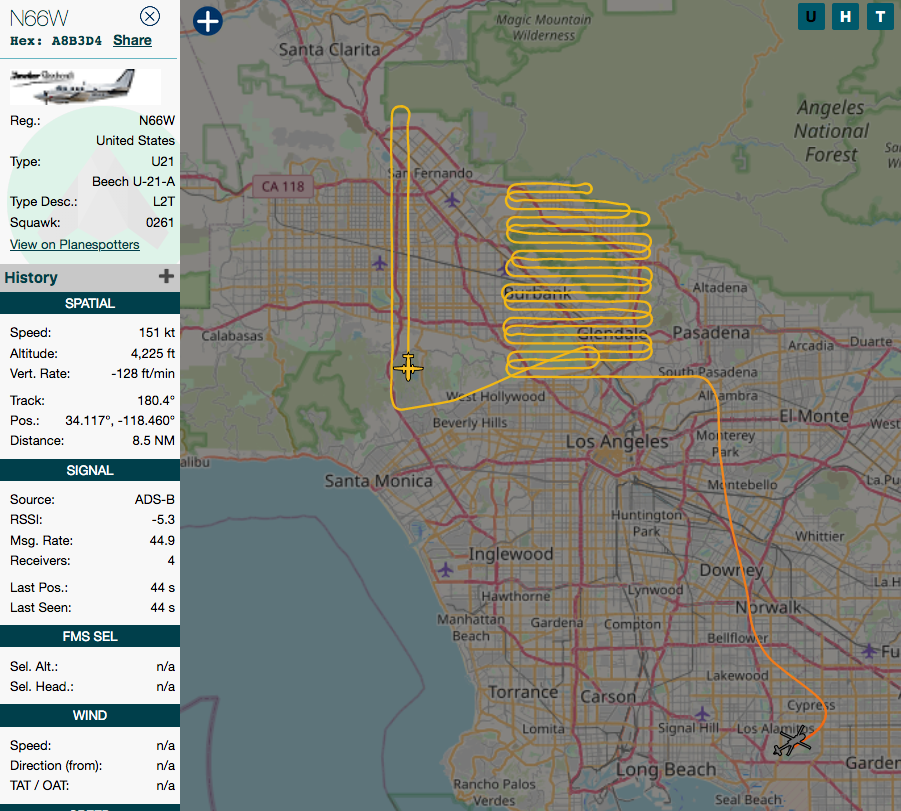Click the CA 118 highway shield
Screen dimensions: 901x811
coord(283,187)
